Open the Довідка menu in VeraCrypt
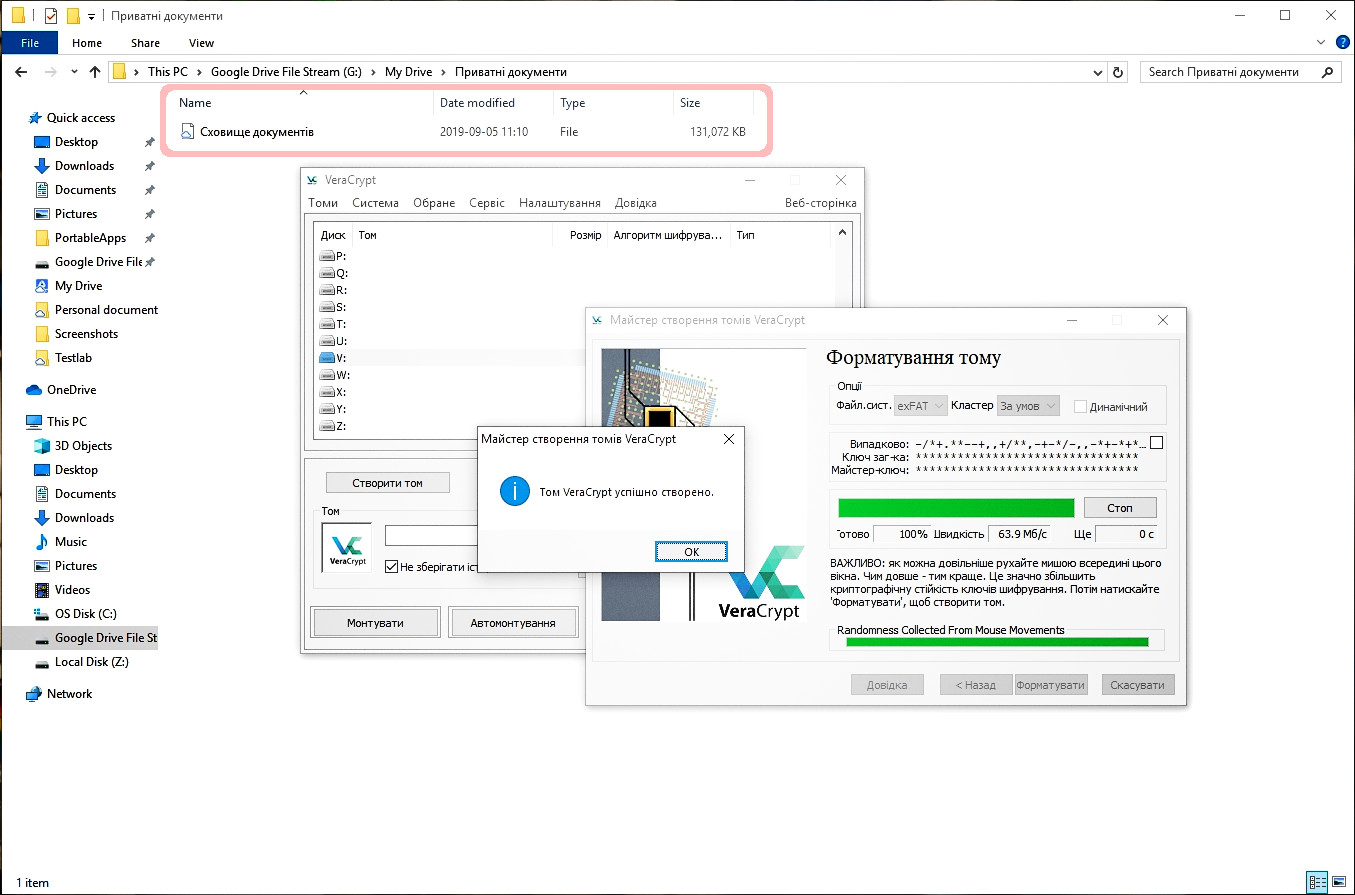The height and width of the screenshot is (895, 1355). click(x=636, y=203)
